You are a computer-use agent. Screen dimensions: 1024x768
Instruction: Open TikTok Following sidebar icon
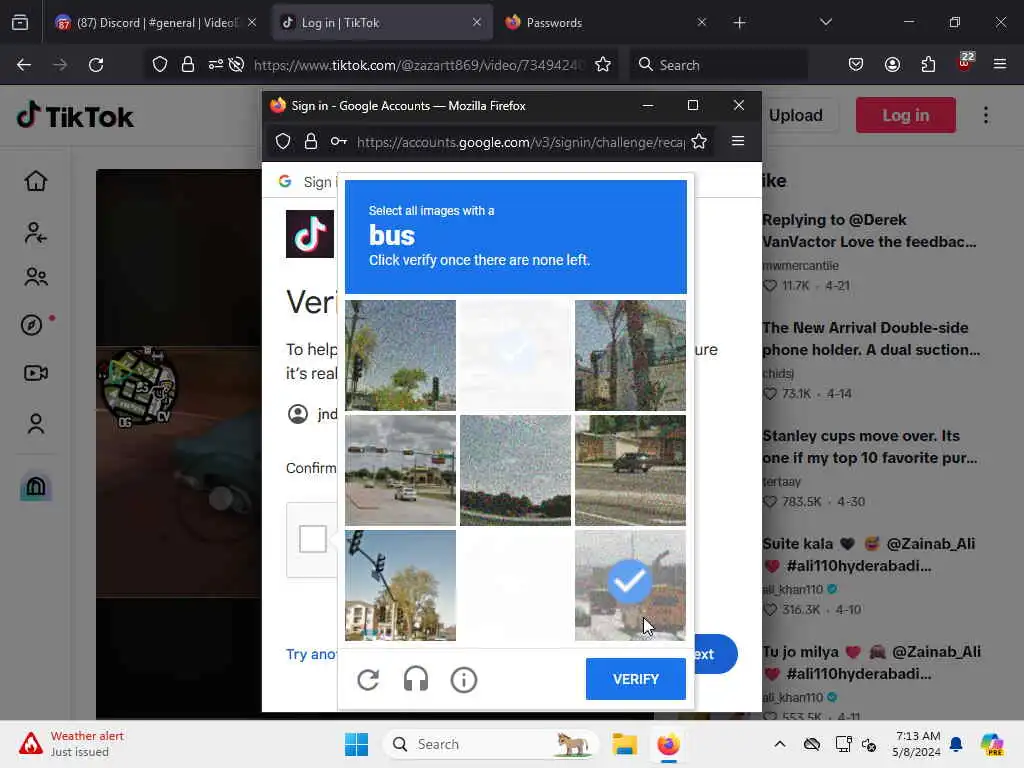click(36, 232)
